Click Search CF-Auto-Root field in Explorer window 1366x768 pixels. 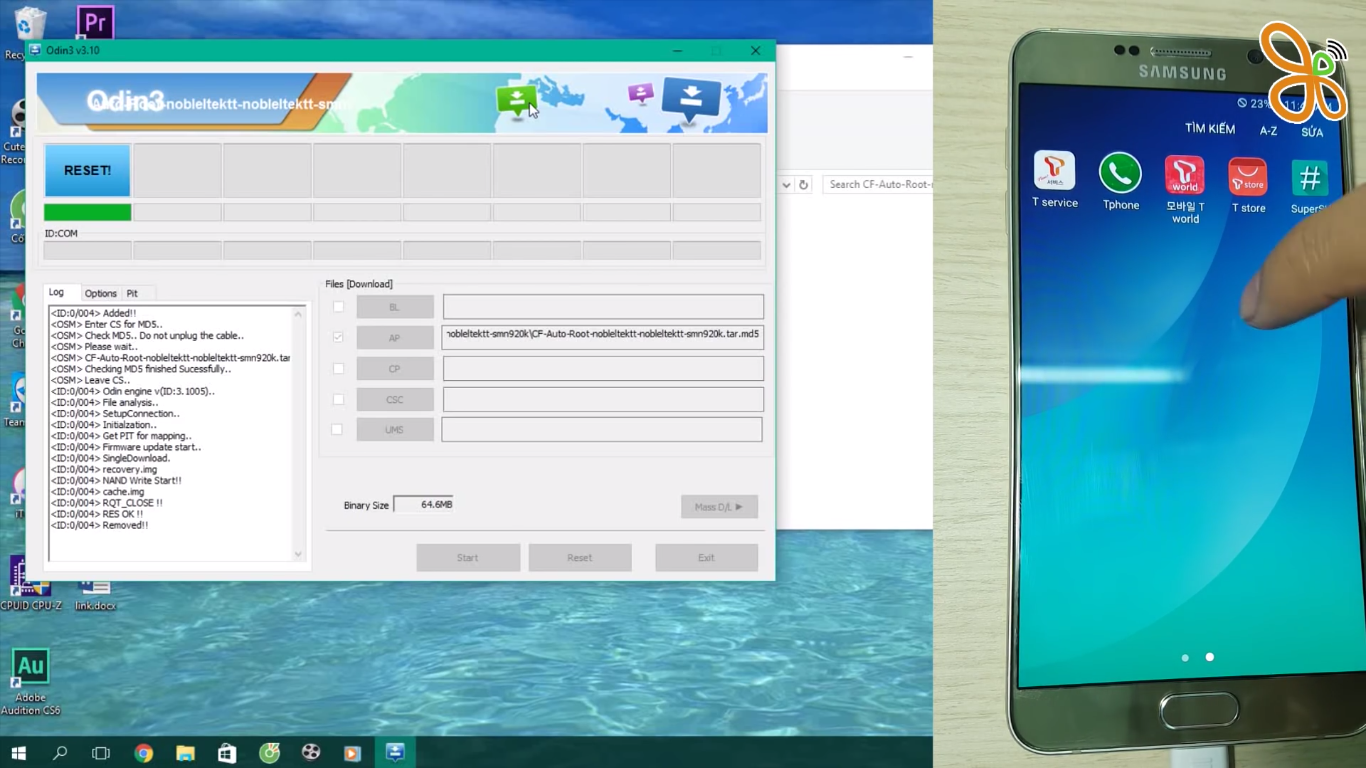[x=878, y=185]
